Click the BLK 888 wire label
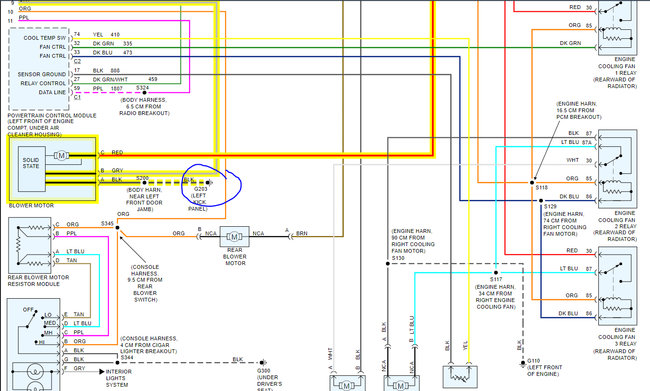650x391 pixels. coord(106,70)
